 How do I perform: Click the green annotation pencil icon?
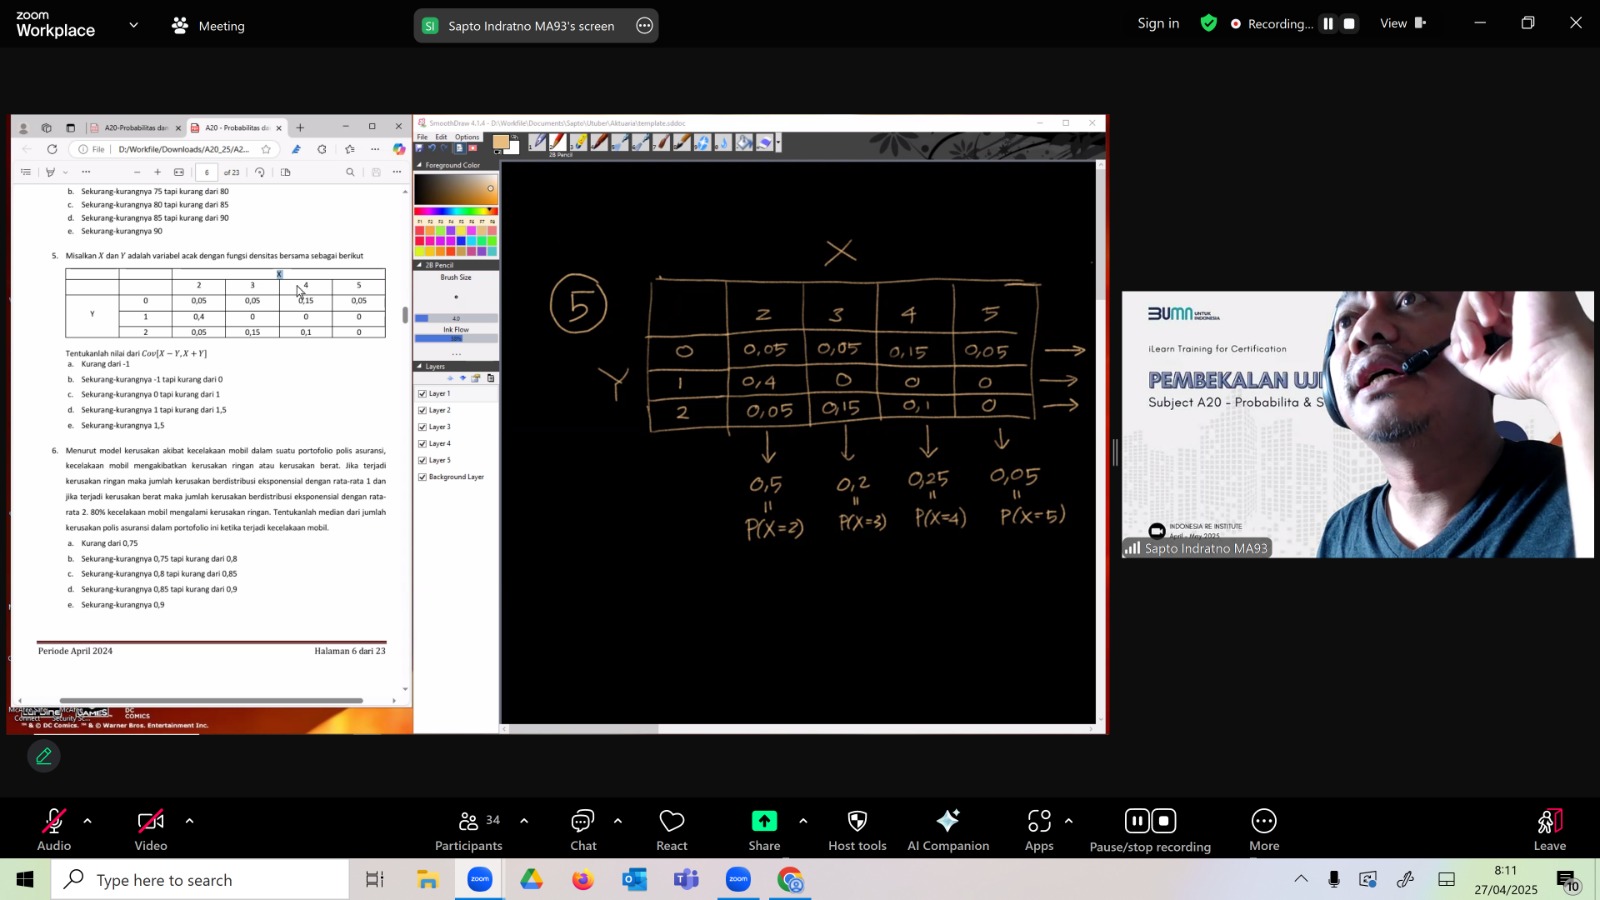point(44,757)
